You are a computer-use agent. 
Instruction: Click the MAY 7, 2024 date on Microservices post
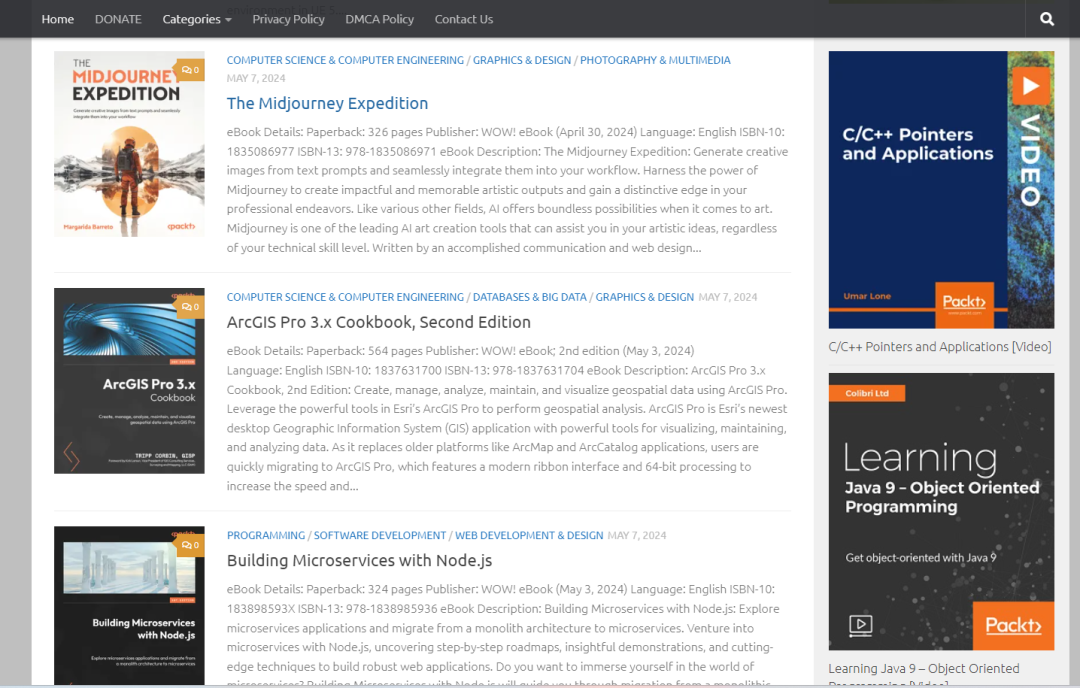pos(637,535)
